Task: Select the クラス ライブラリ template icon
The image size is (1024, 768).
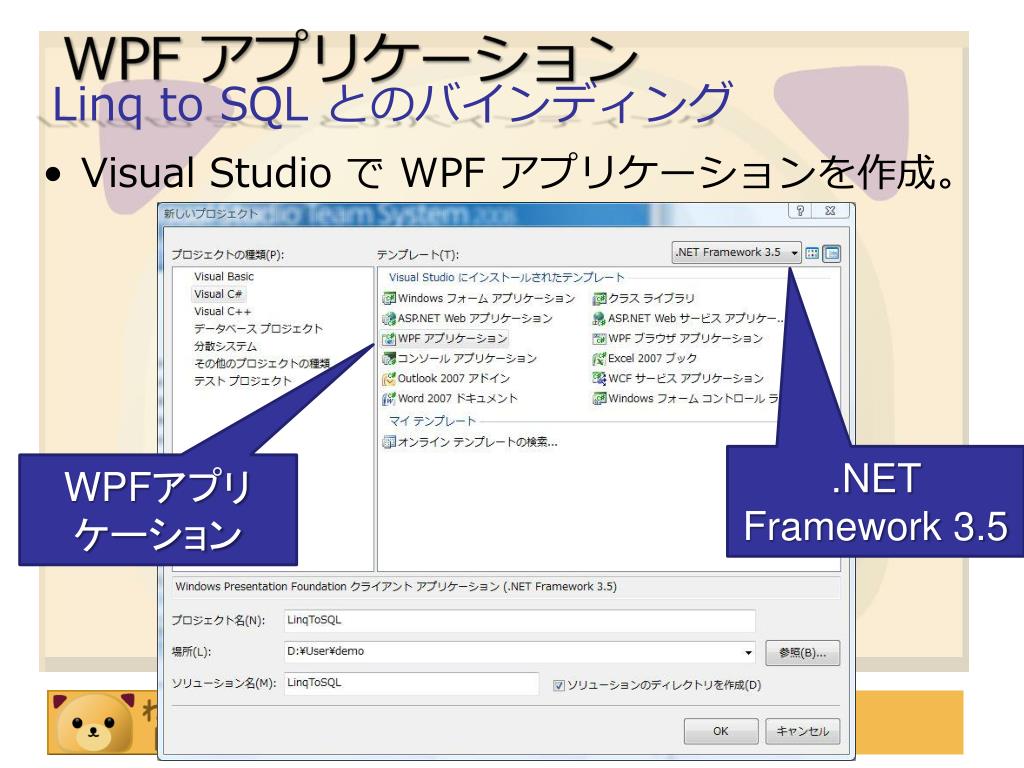Action: 599,298
